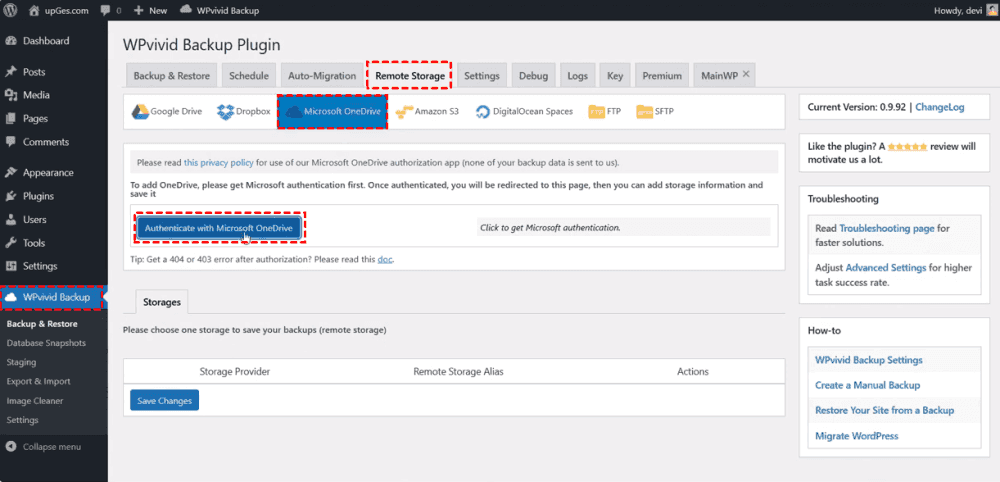1000x482 pixels.
Task: Open the Key tab
Action: 615,75
